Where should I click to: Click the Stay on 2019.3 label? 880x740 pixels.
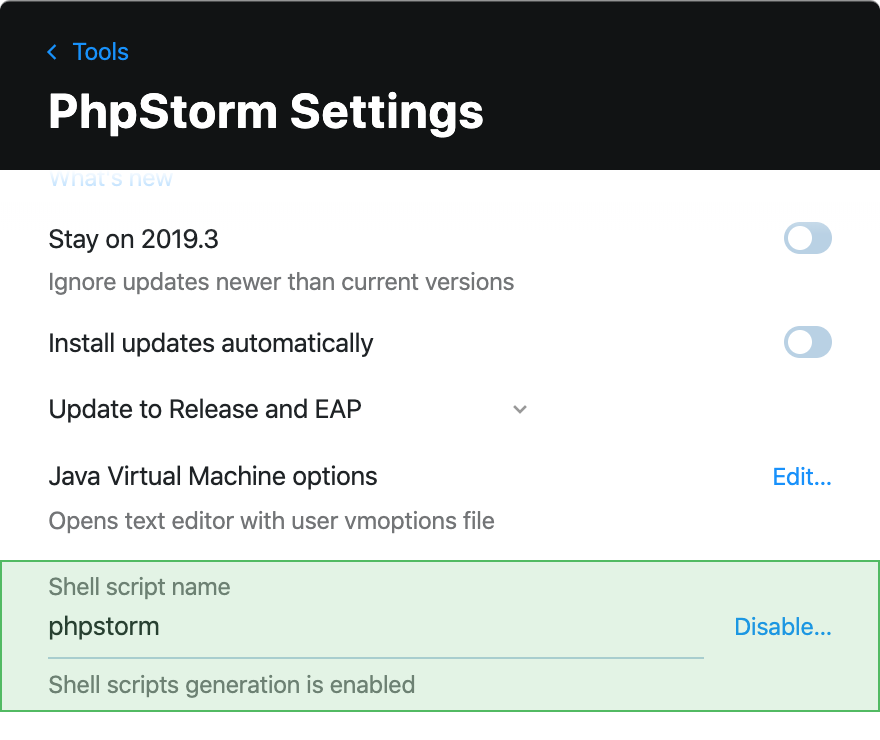(x=133, y=240)
